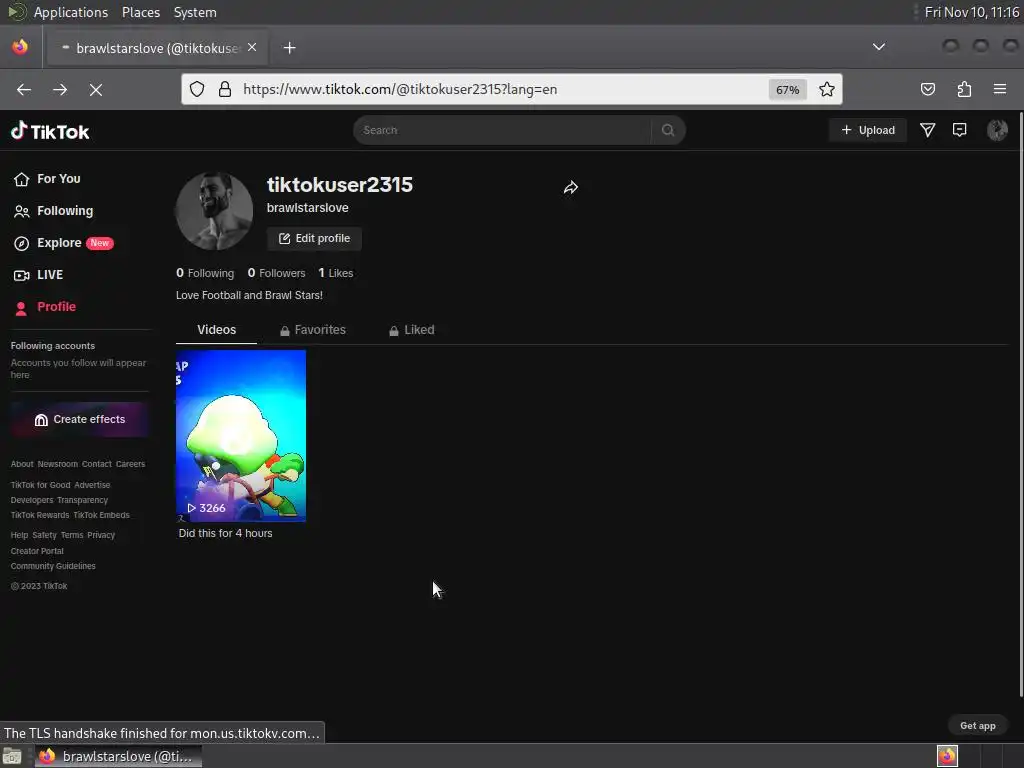
Task: Select the Videos tab
Action: click(x=216, y=330)
